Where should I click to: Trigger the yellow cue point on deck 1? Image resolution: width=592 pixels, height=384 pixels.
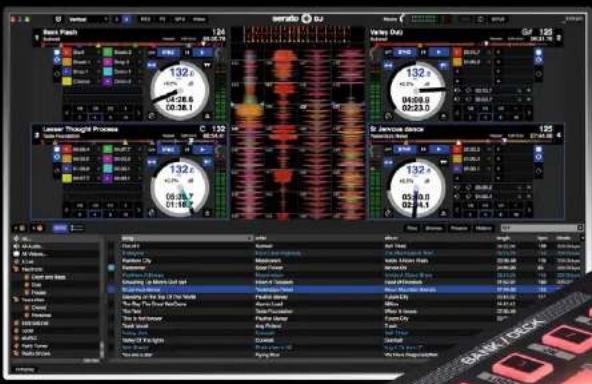click(67, 81)
